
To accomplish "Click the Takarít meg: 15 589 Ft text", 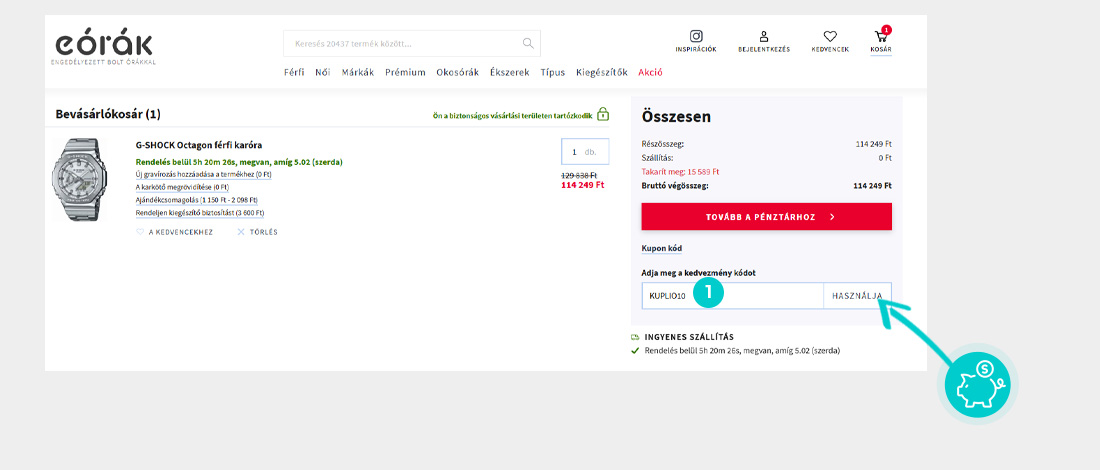I will coord(680,171).
